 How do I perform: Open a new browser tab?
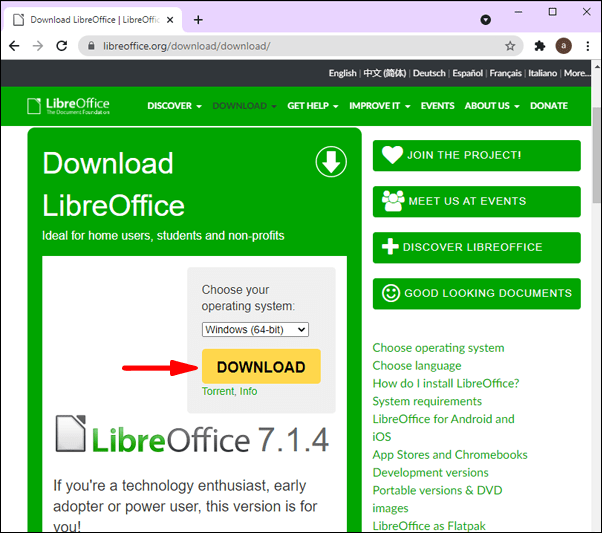pos(198,20)
